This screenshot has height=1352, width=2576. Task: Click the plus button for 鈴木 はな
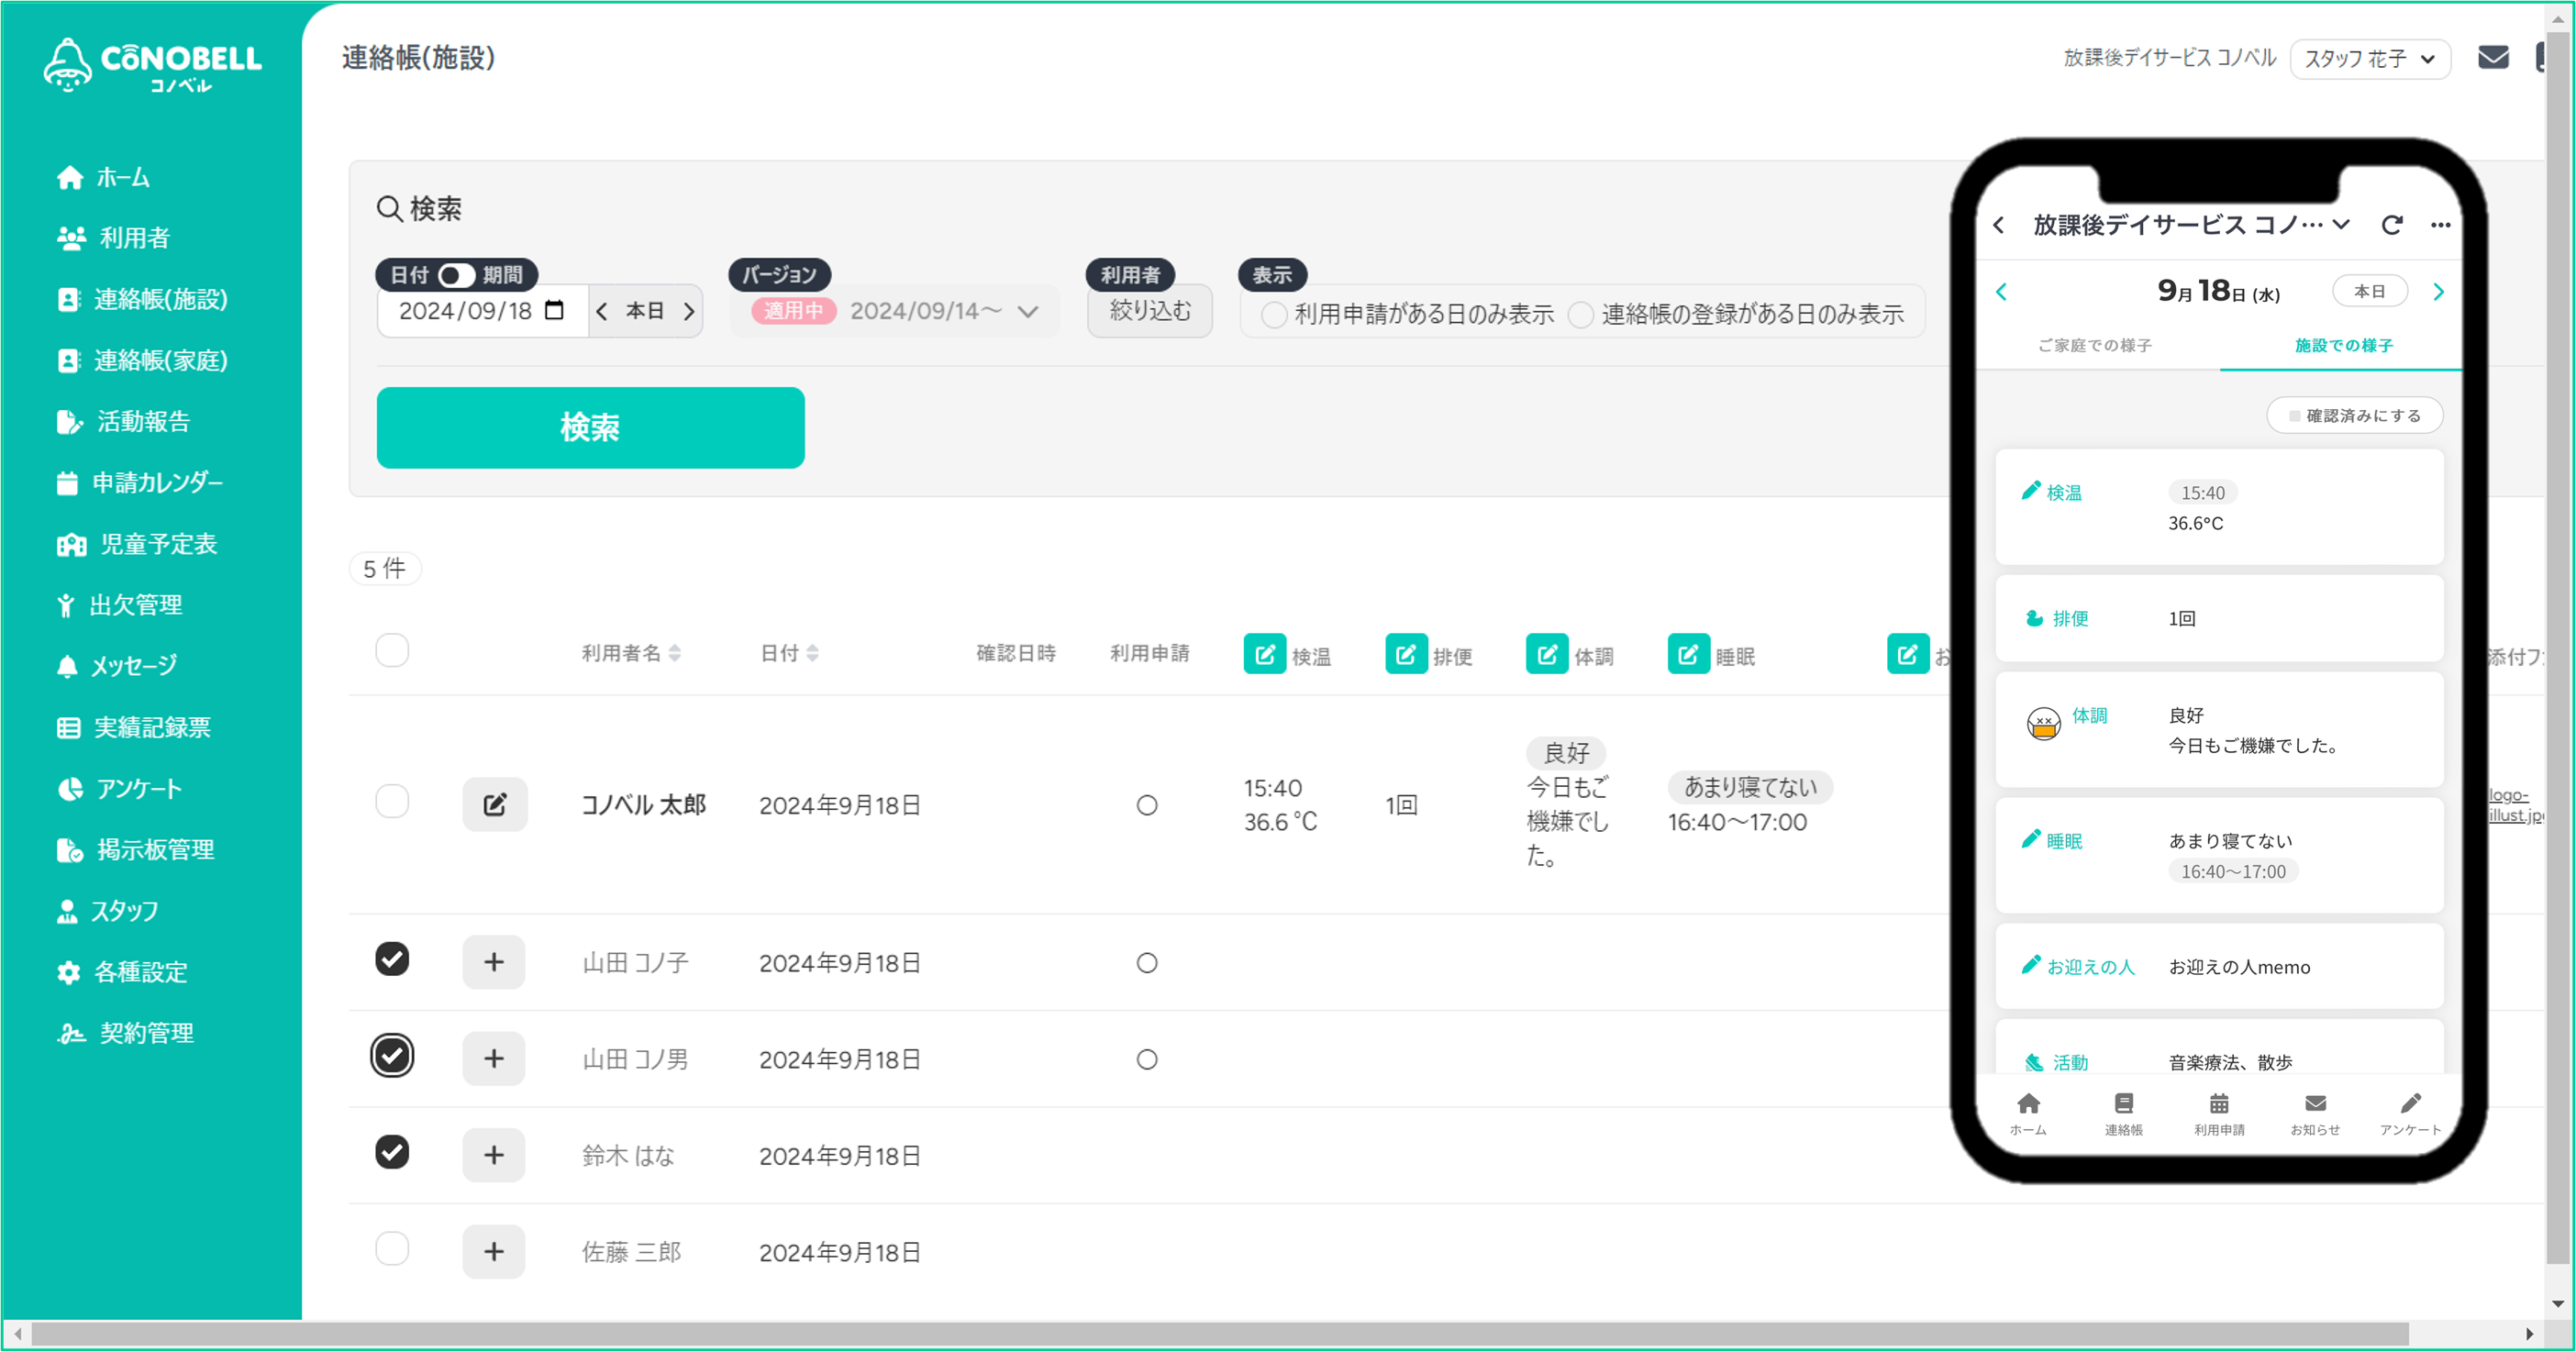pos(494,1155)
